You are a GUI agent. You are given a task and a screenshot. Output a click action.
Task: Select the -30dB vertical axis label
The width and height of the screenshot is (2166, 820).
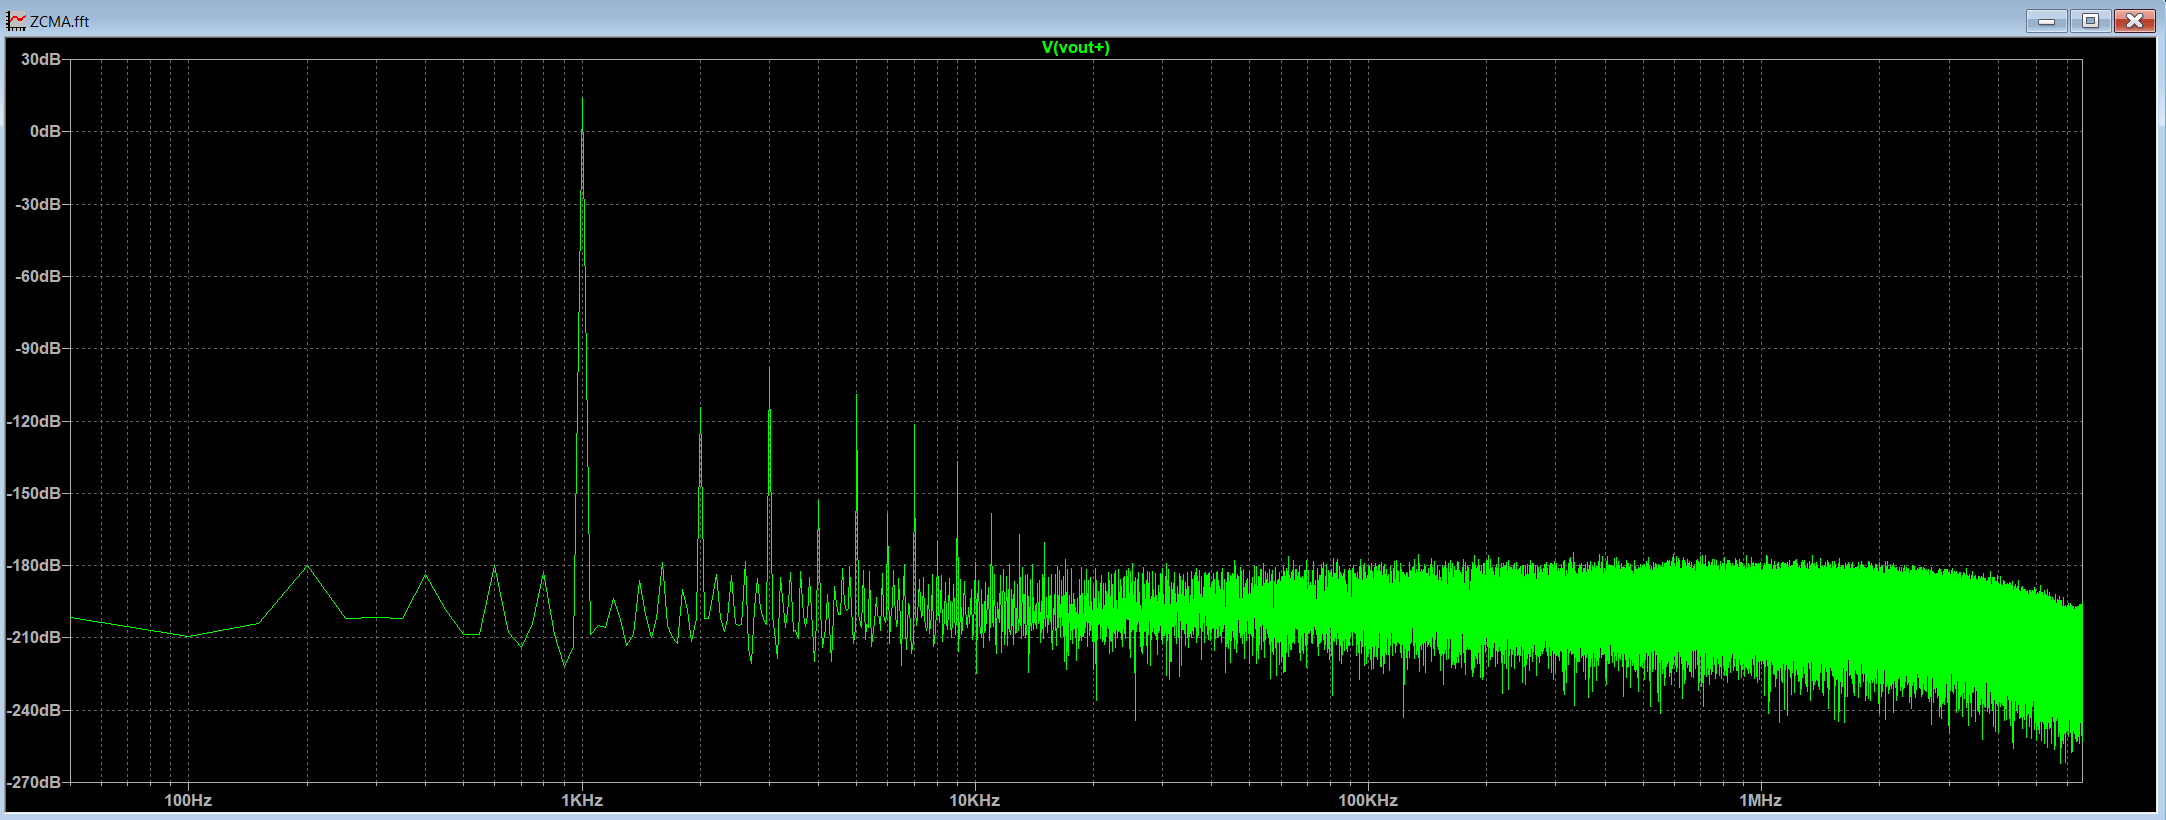[38, 204]
